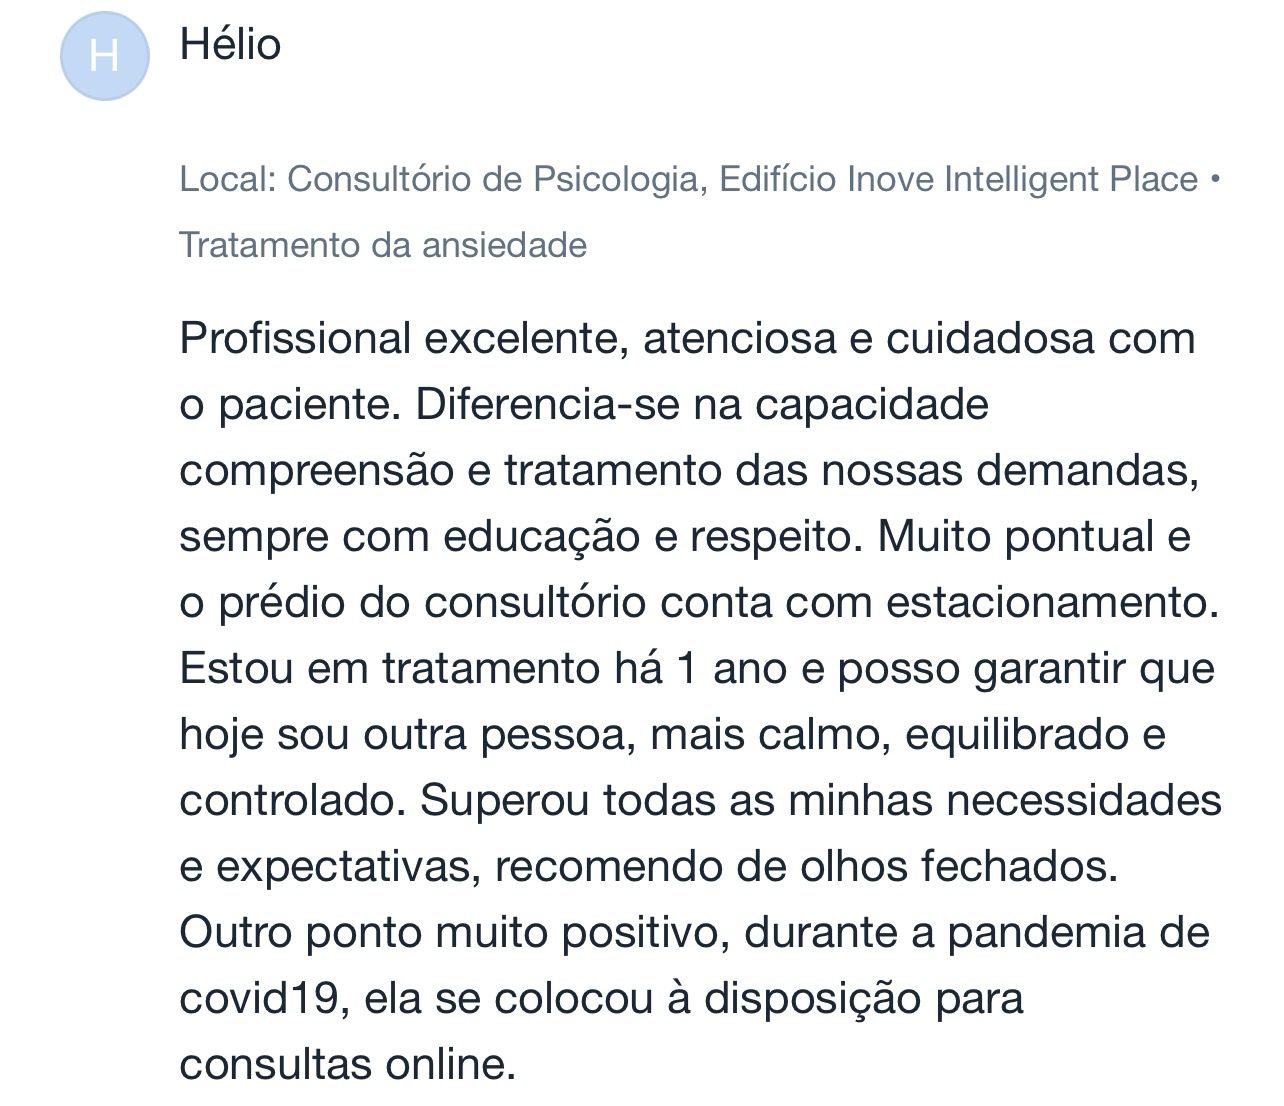The image size is (1284, 1106).
Task: Click "Edifício Inove Intelligent Place" text
Action: coord(958,180)
